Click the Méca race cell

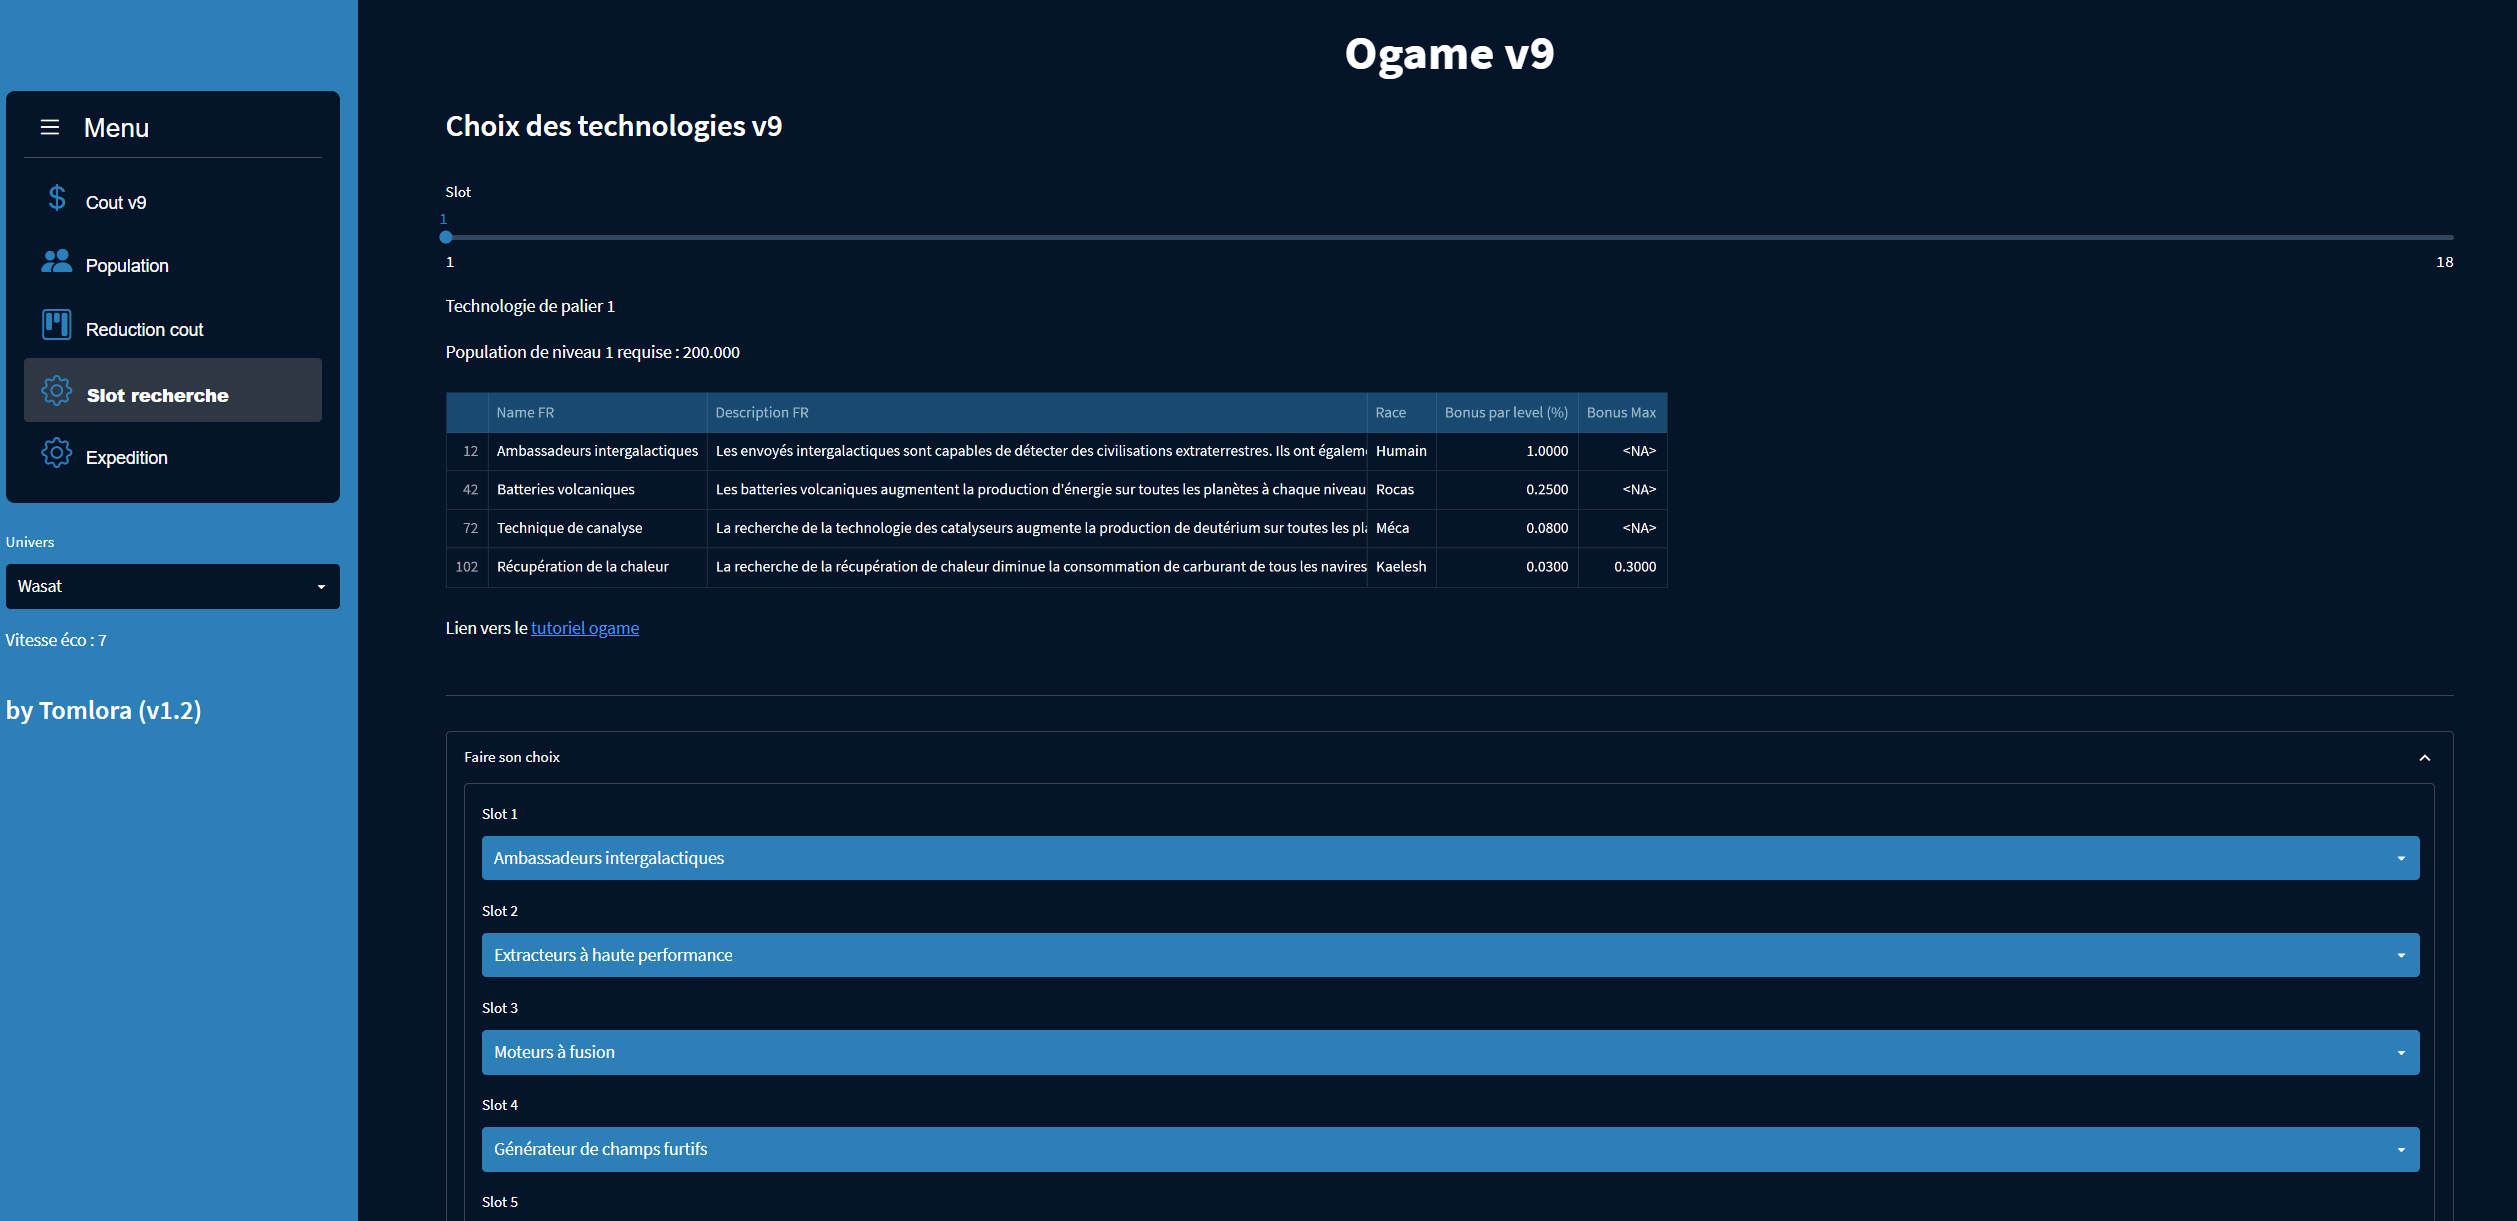1401,528
